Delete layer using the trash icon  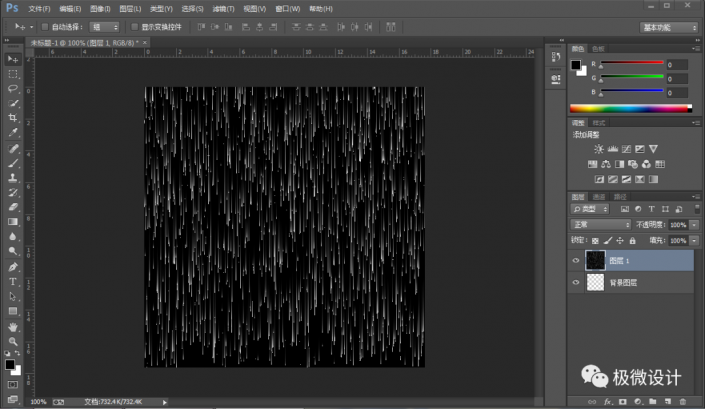[x=683, y=401]
